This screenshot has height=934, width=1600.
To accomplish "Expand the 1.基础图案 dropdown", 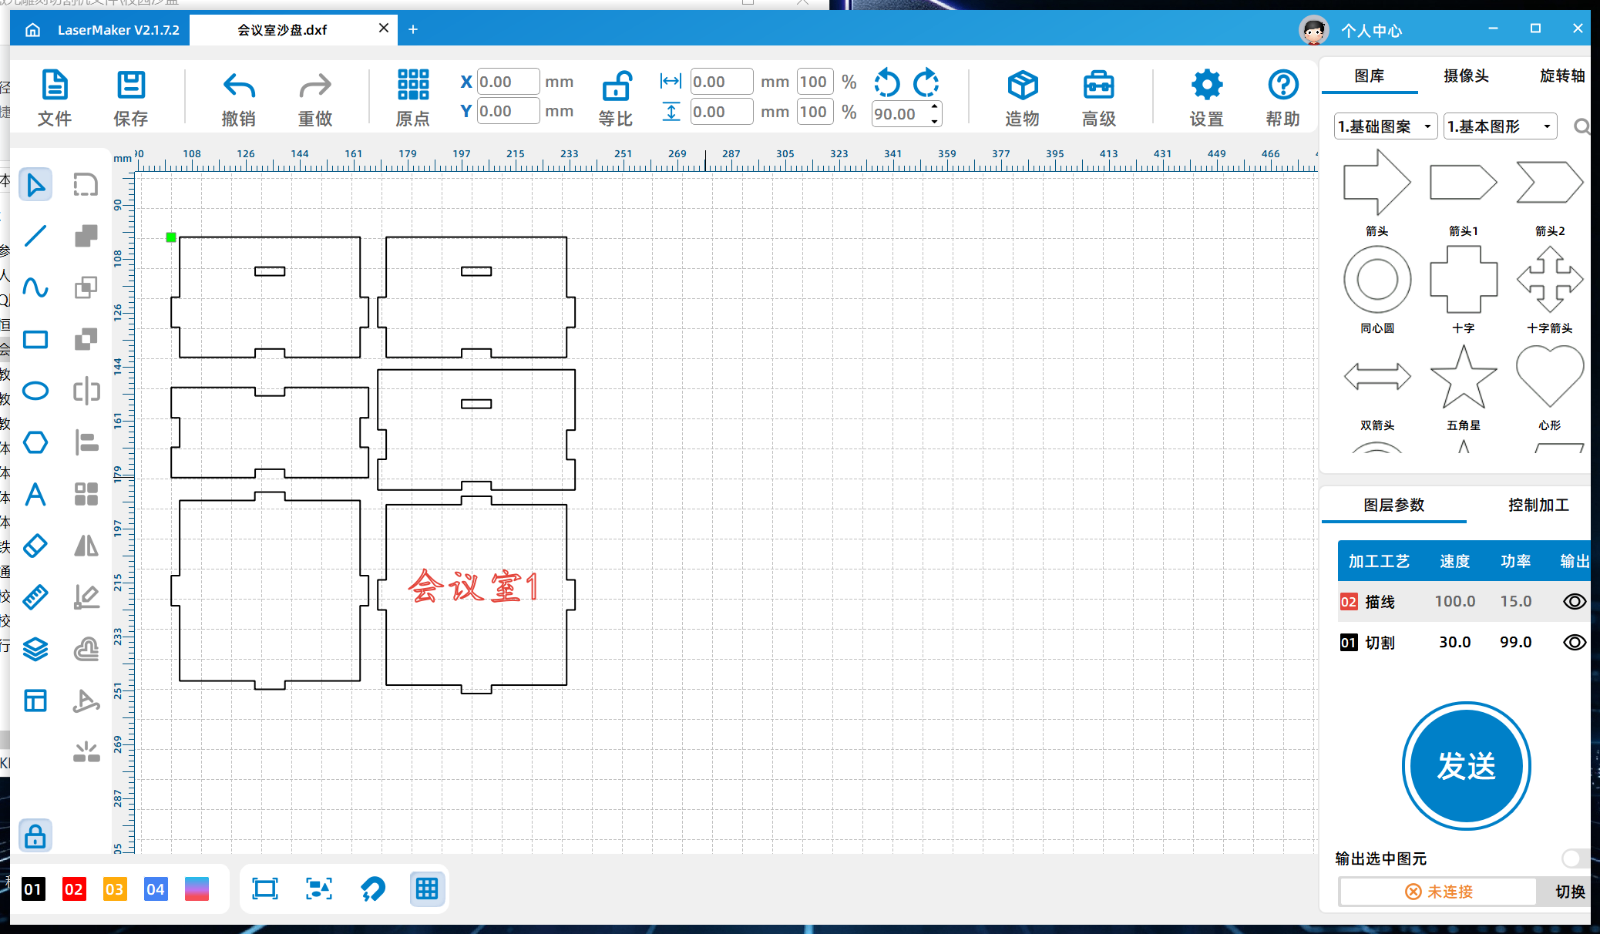I will coord(1386,126).
